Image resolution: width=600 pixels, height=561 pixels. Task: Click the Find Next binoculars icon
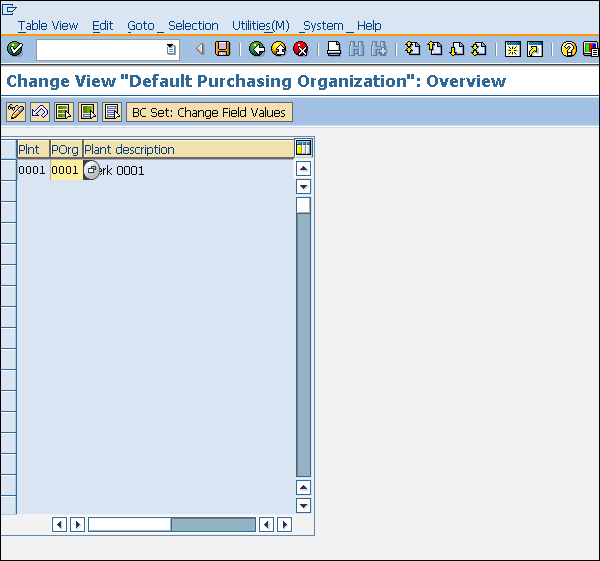(379, 49)
